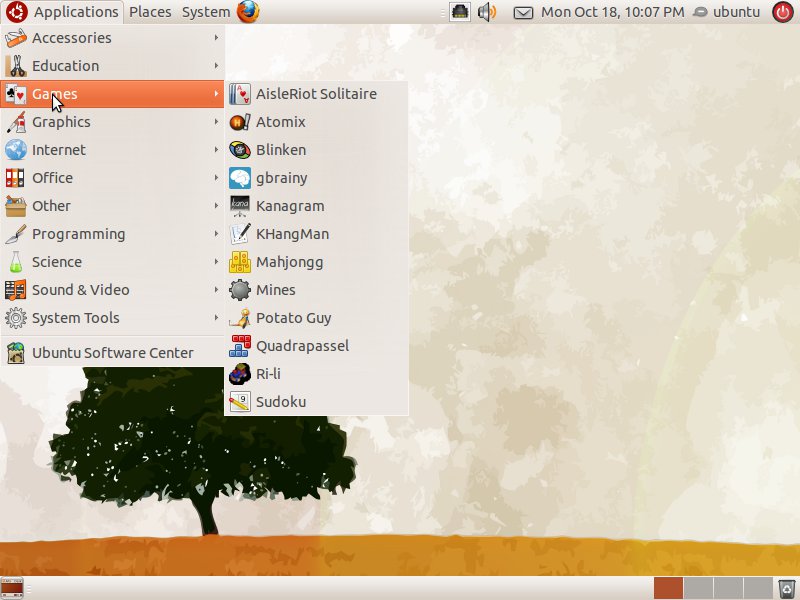Switch to the fourth workspace

point(758,588)
